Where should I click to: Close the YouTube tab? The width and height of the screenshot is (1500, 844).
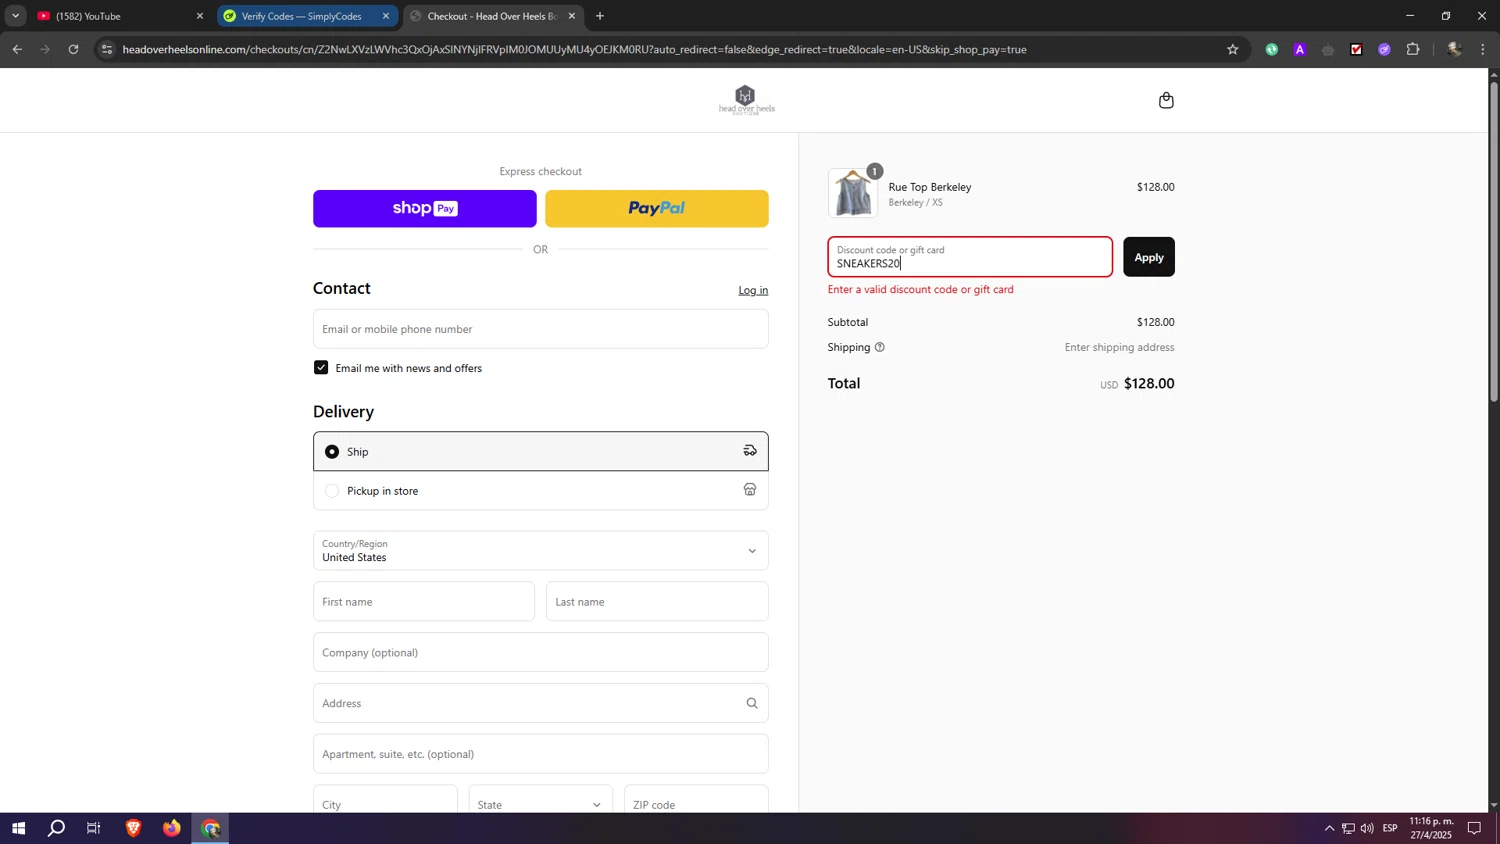coord(199,16)
